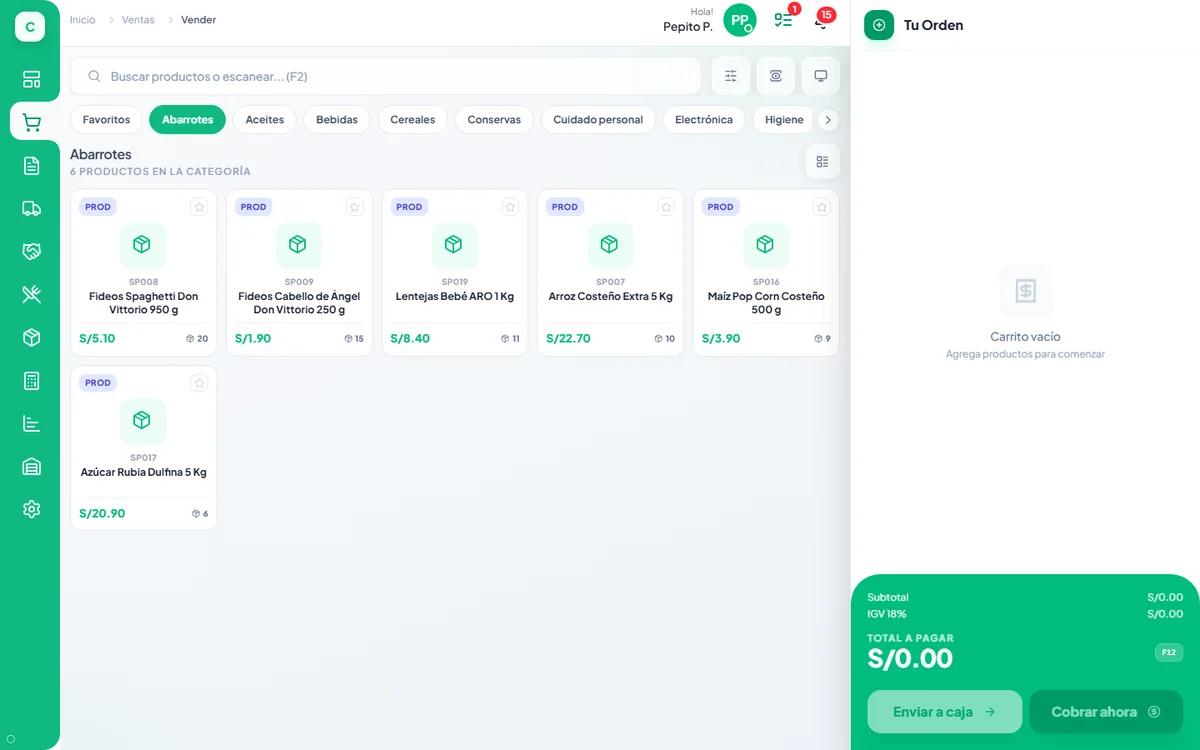Favorite Azúcar Rubia Dulfina 5 Kg star
Image resolution: width=1200 pixels, height=750 pixels.
(199, 383)
